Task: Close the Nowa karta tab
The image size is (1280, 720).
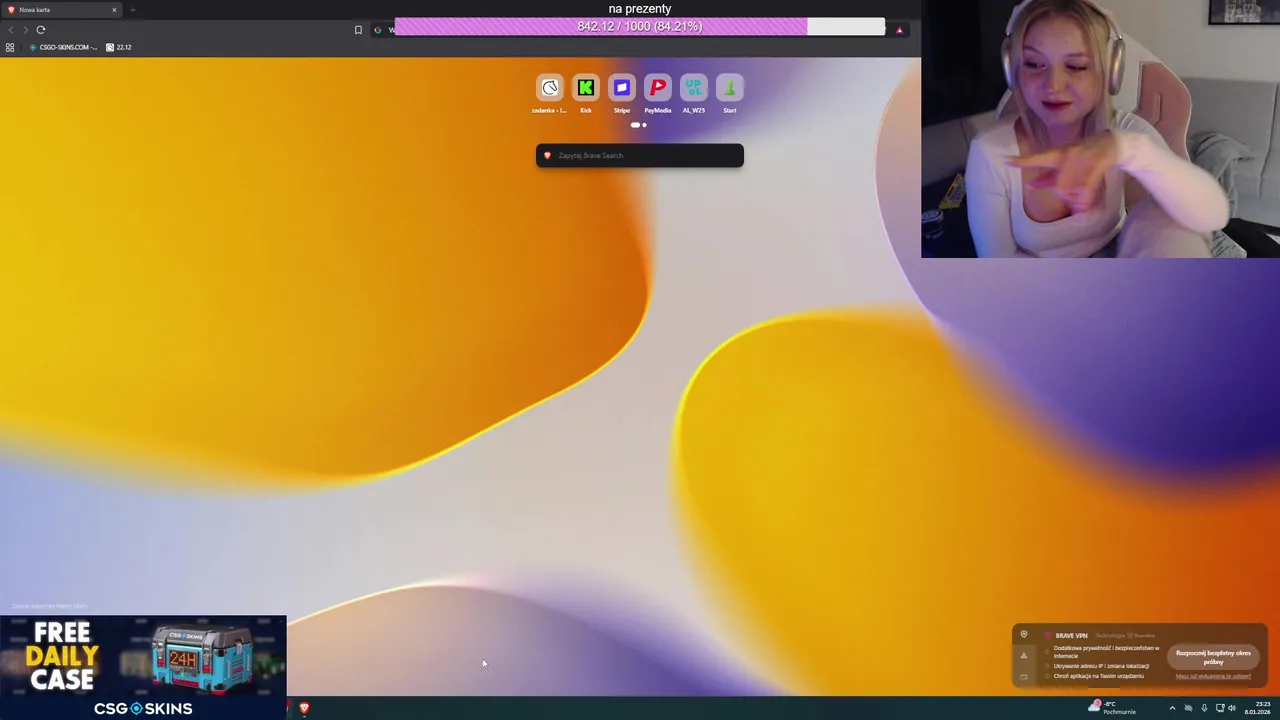Action: coord(114,10)
